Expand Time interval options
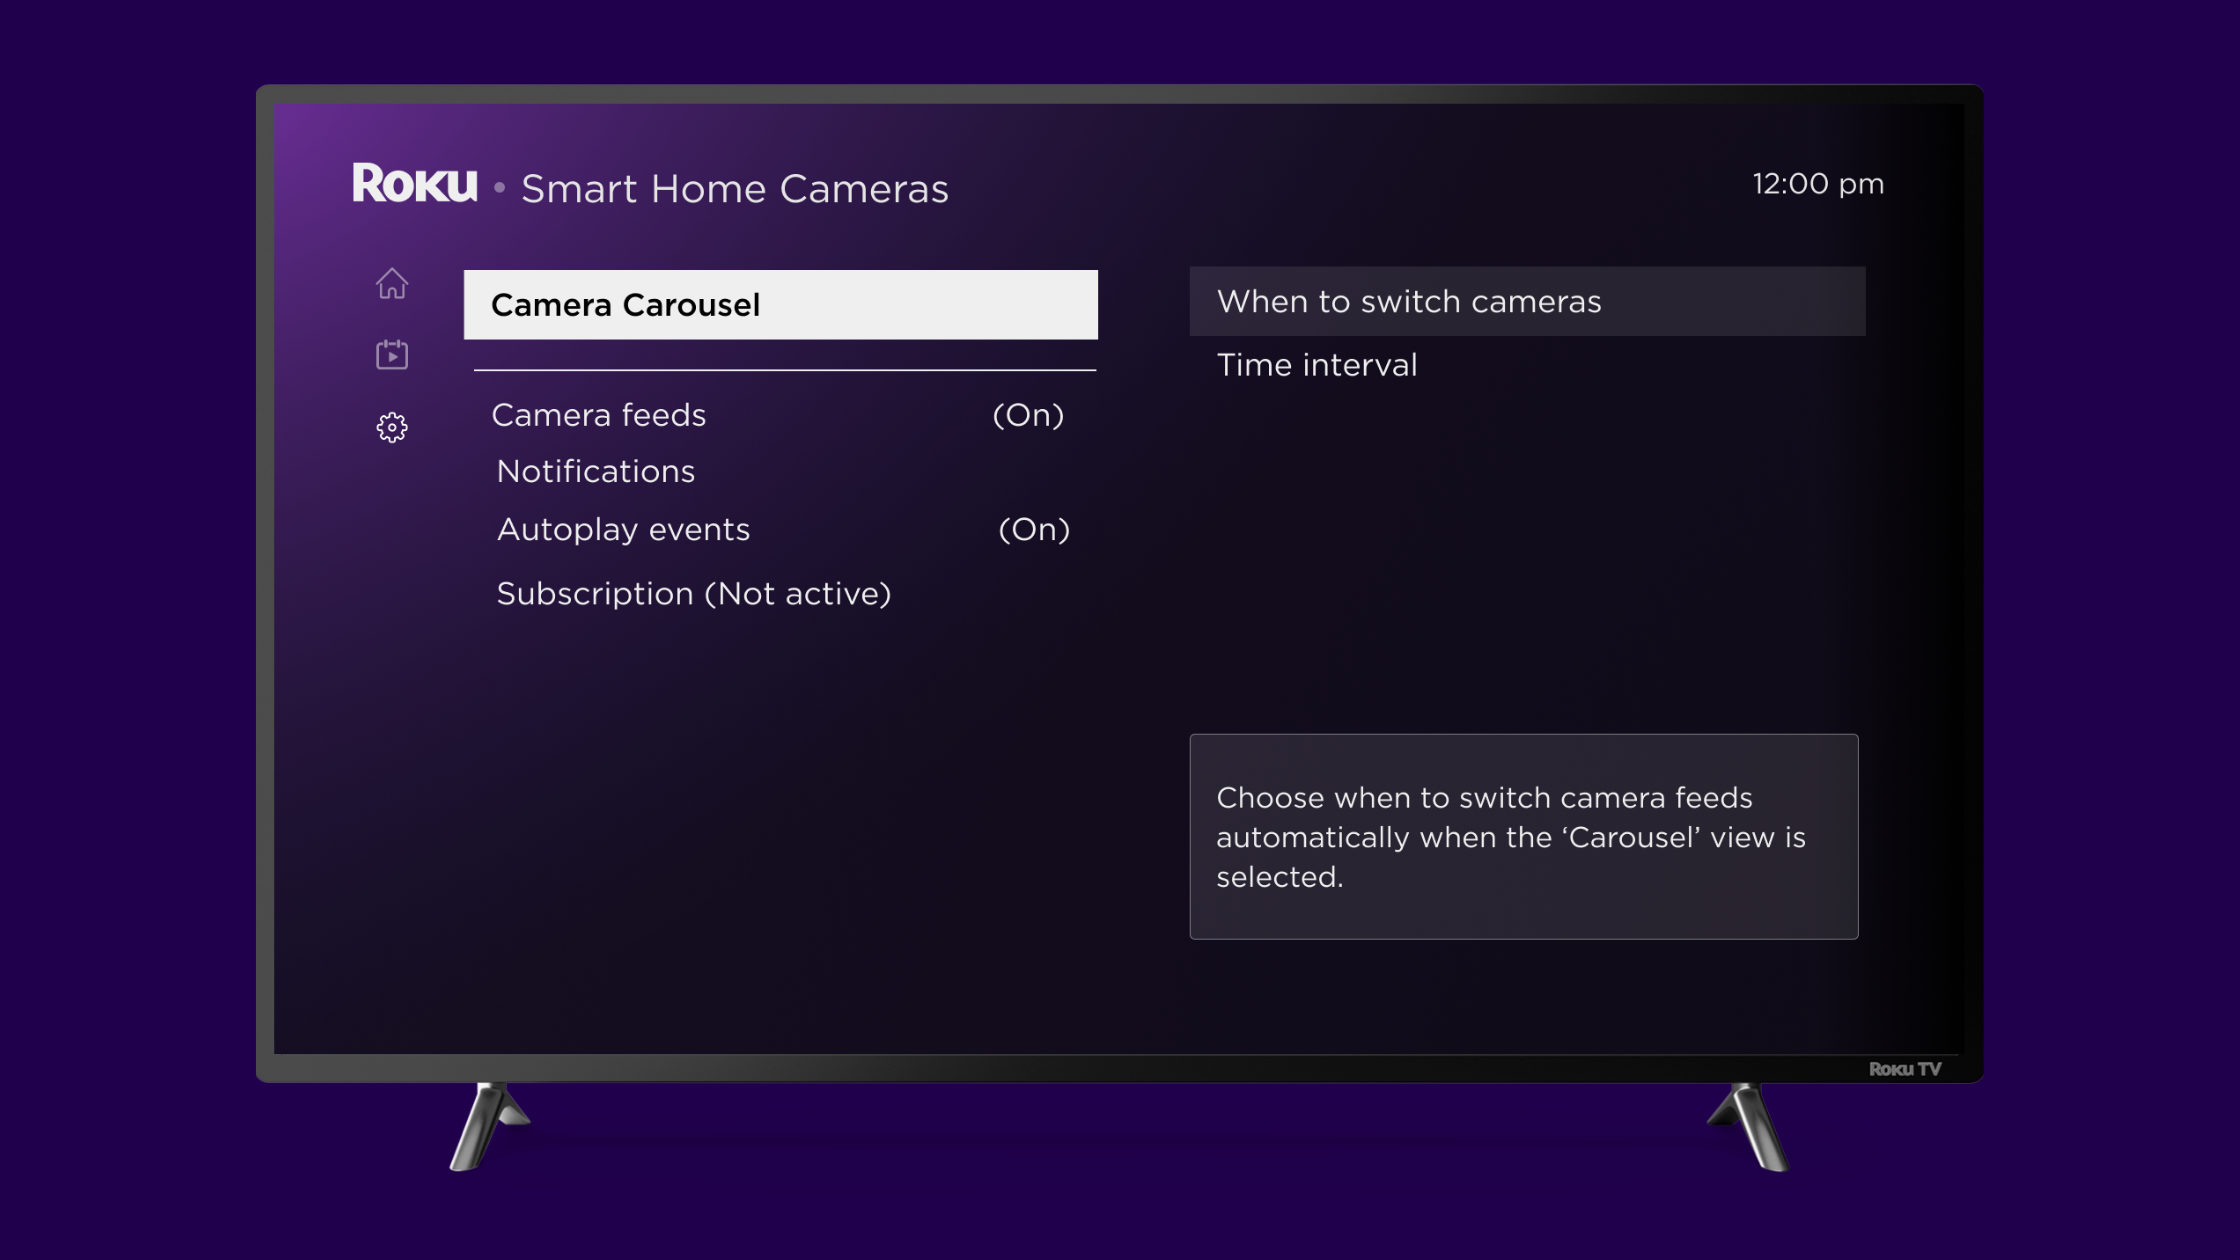2240x1260 pixels. 1315,366
